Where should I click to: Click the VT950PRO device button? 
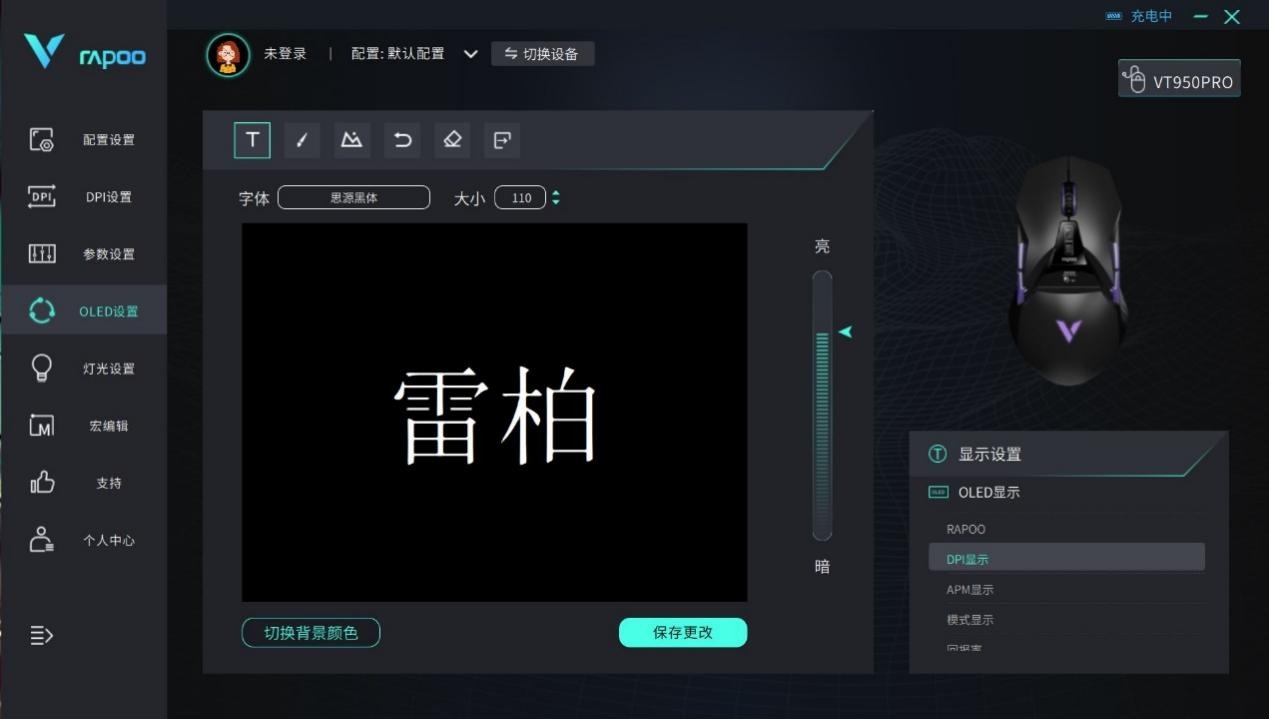click(1179, 80)
